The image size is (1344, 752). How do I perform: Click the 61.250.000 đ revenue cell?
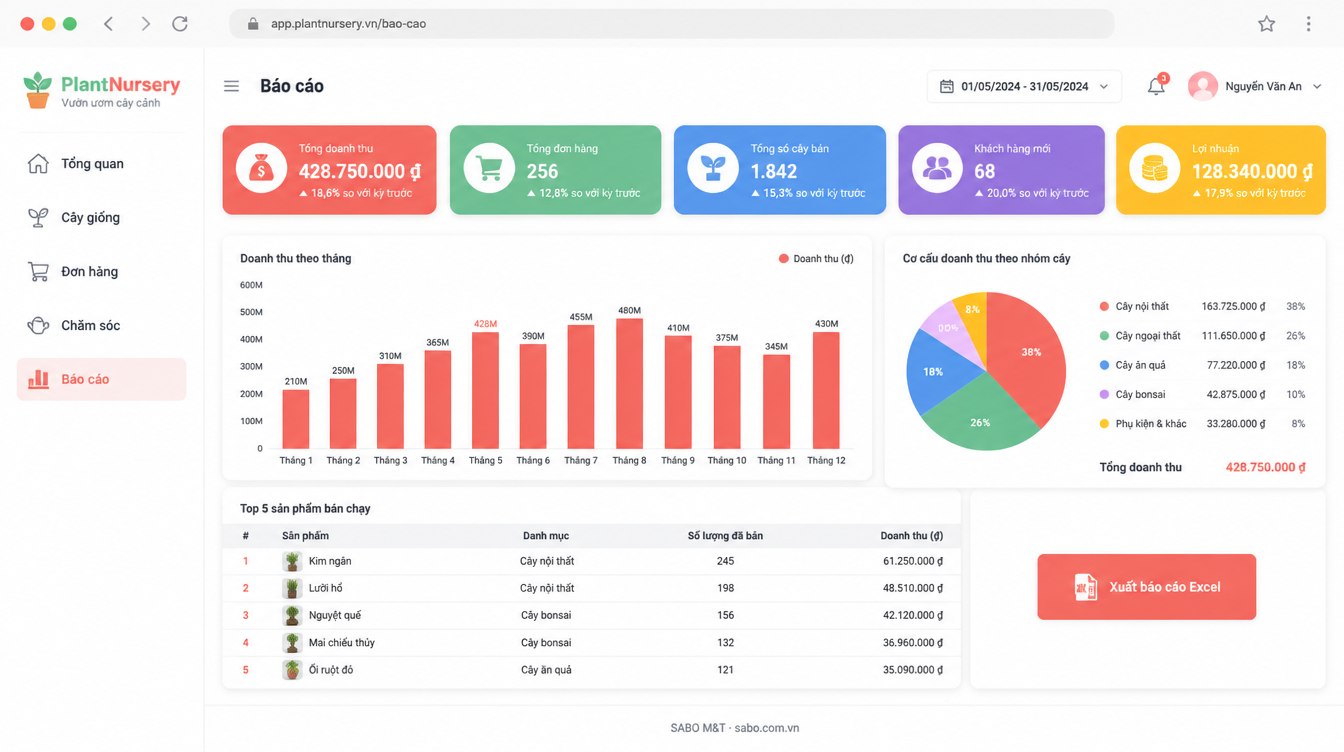pos(913,561)
